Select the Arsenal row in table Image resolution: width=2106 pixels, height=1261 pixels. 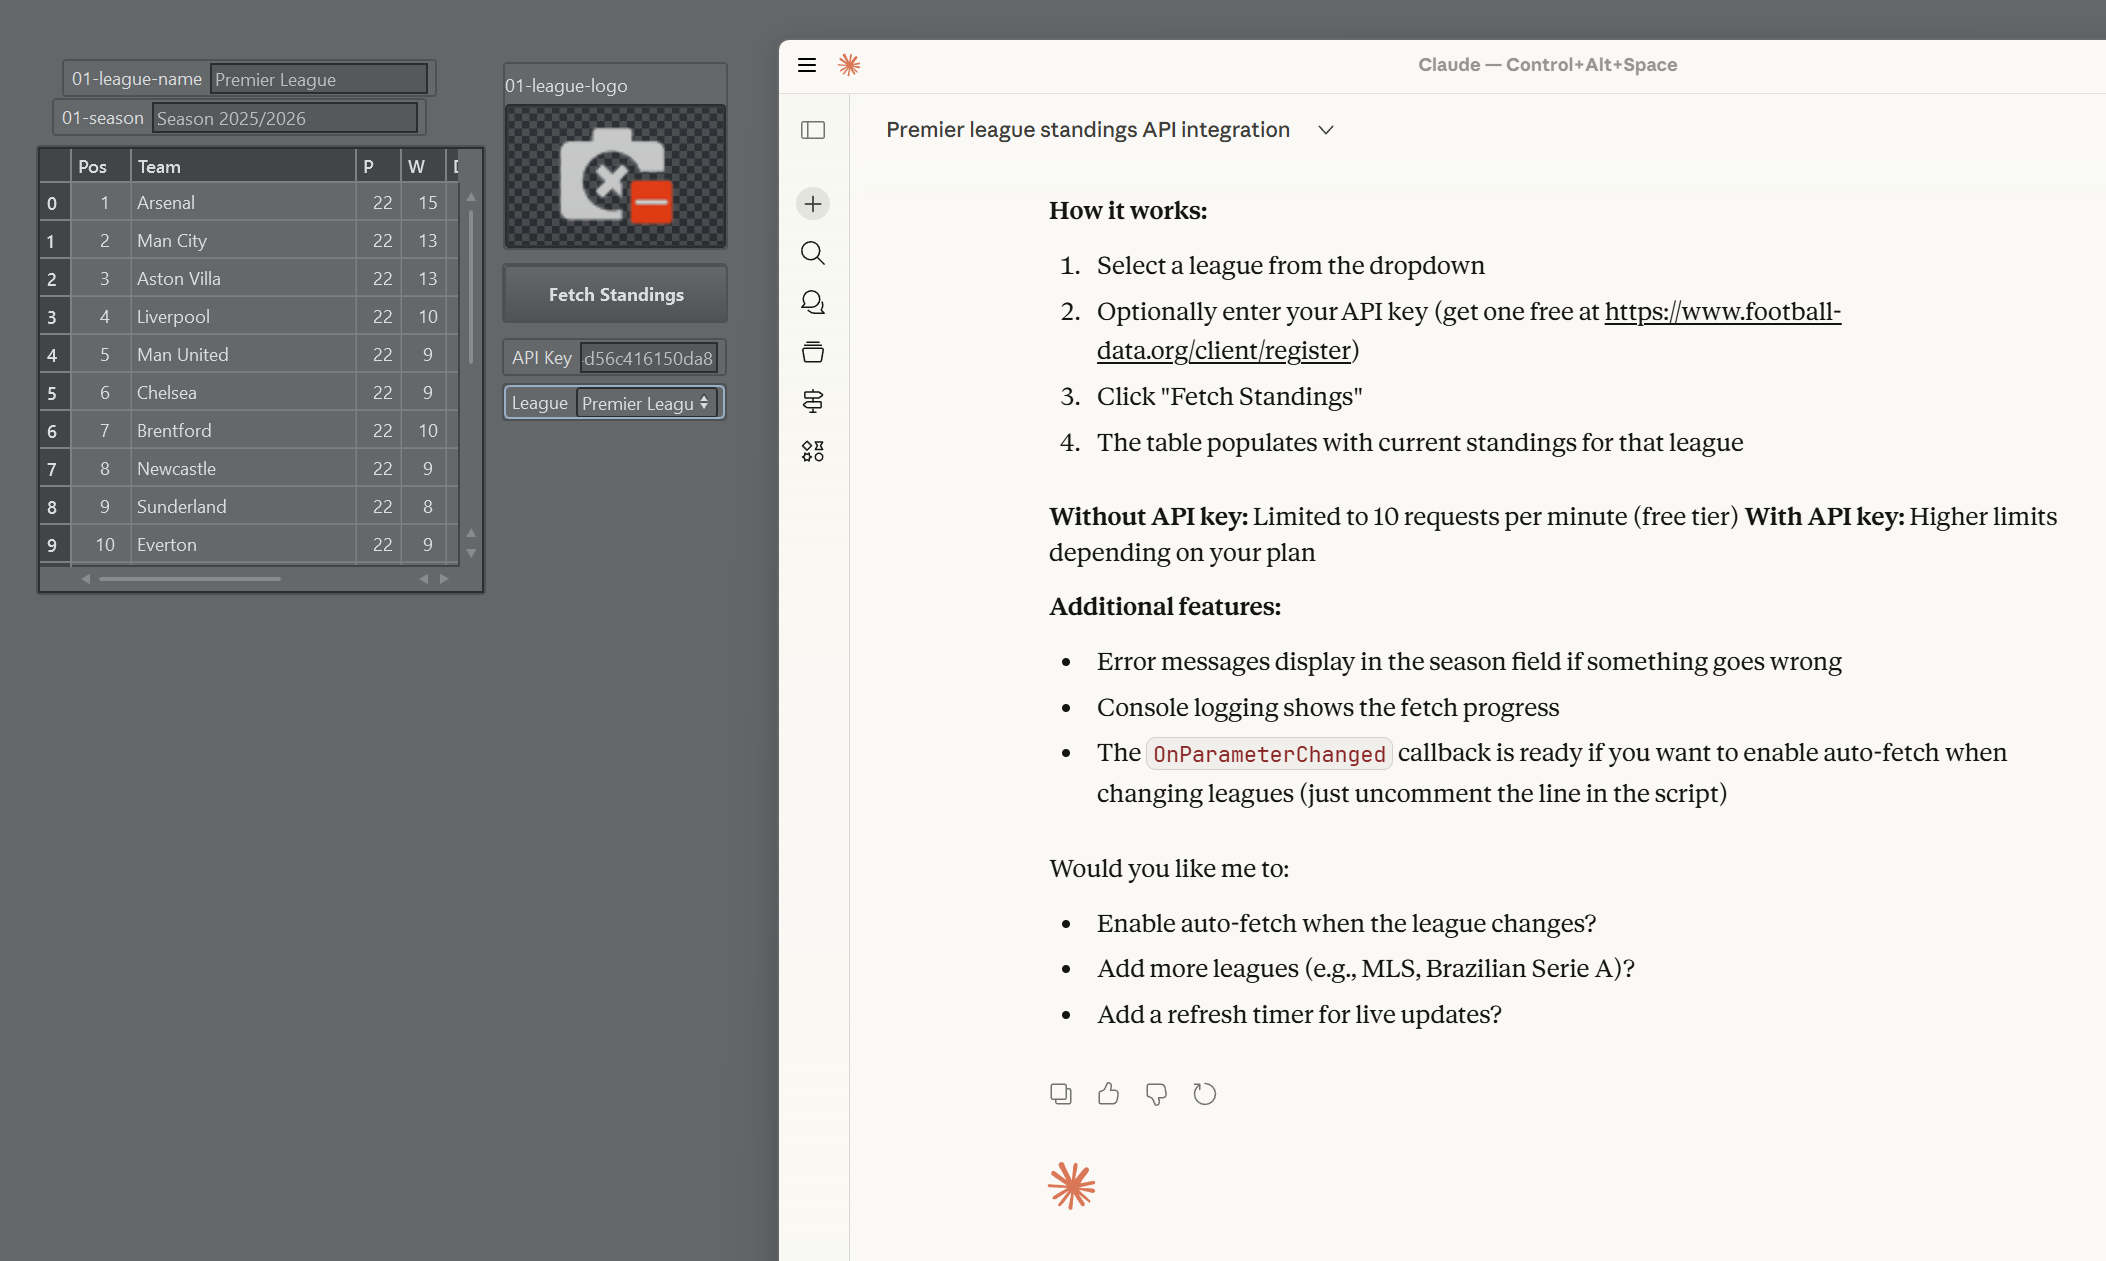(242, 203)
